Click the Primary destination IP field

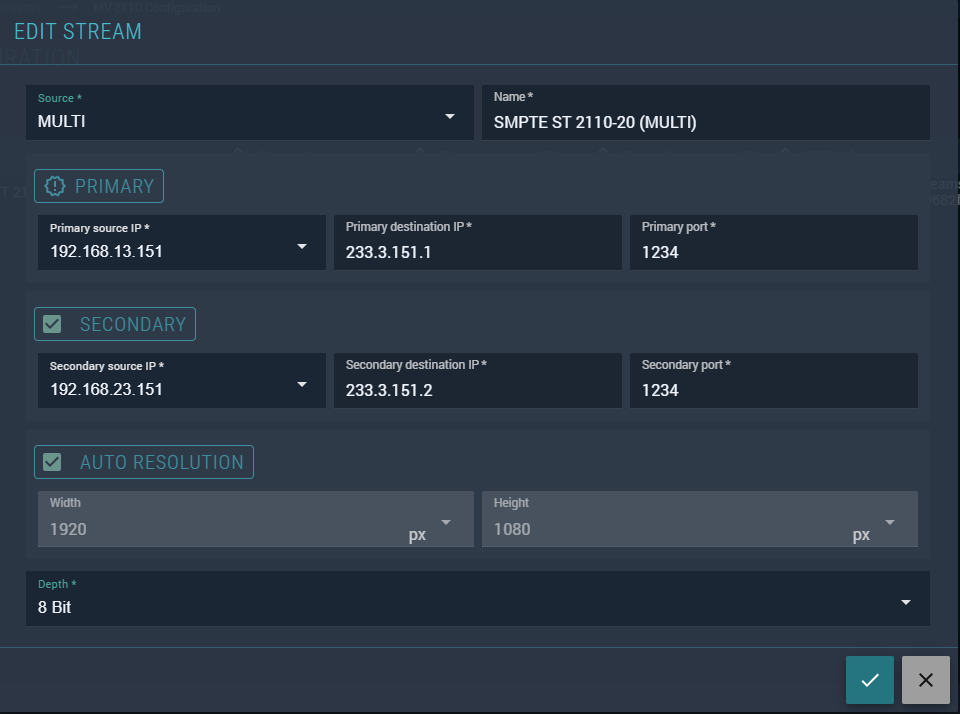click(476, 252)
